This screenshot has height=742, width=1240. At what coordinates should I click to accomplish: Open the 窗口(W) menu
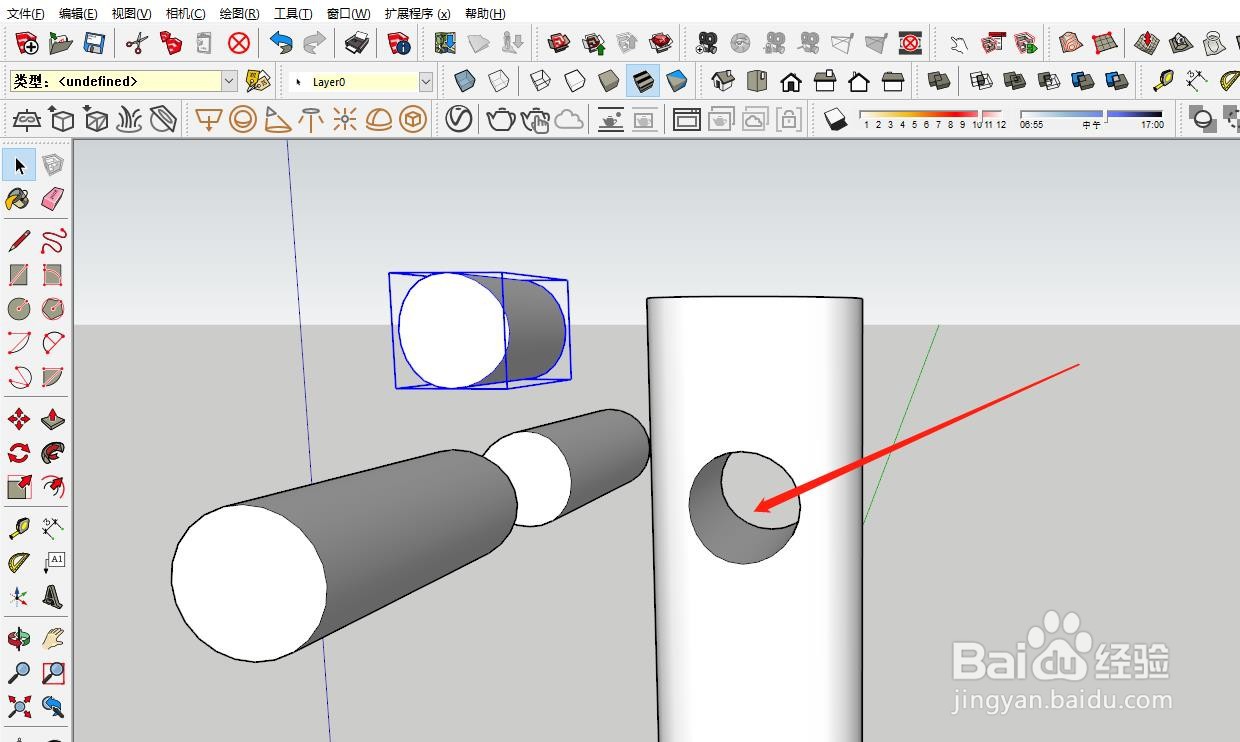coord(348,14)
